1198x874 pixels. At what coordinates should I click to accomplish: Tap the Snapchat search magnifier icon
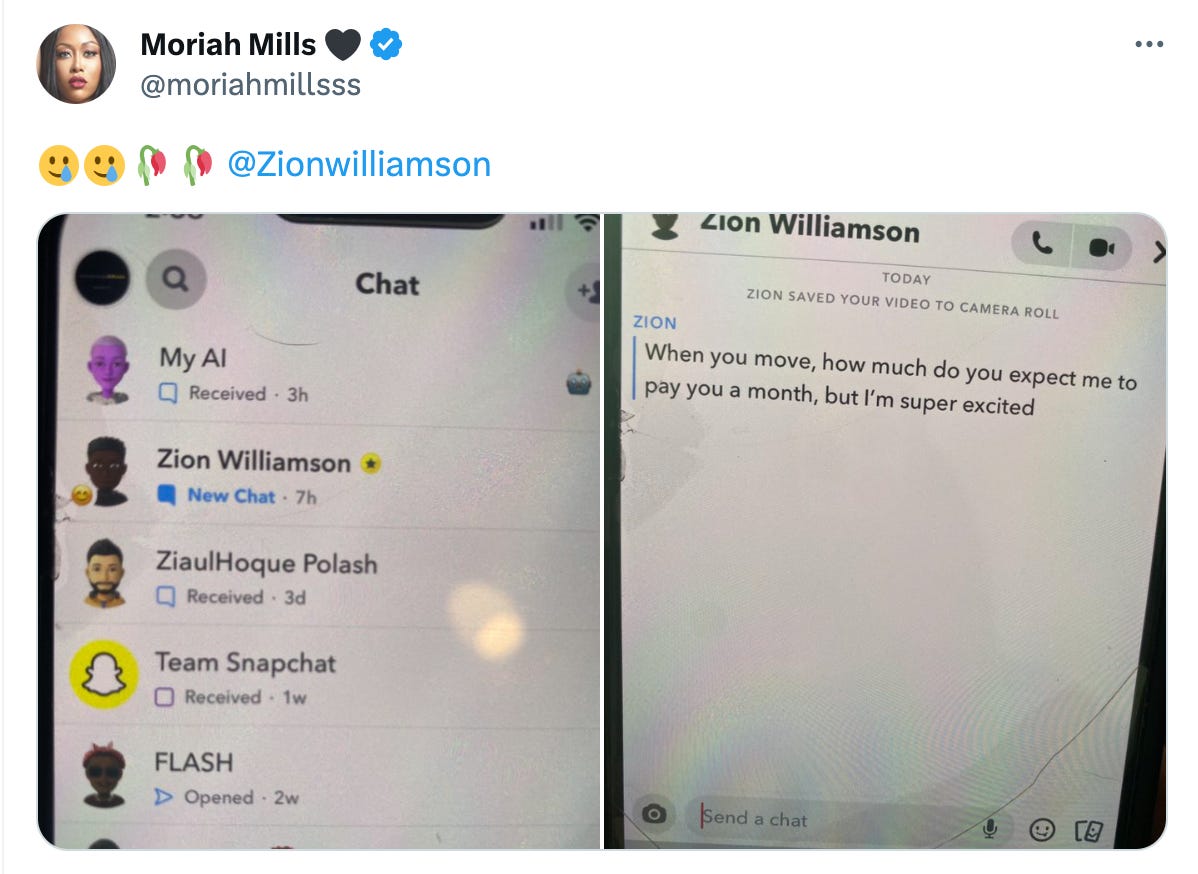pyautogui.click(x=176, y=280)
